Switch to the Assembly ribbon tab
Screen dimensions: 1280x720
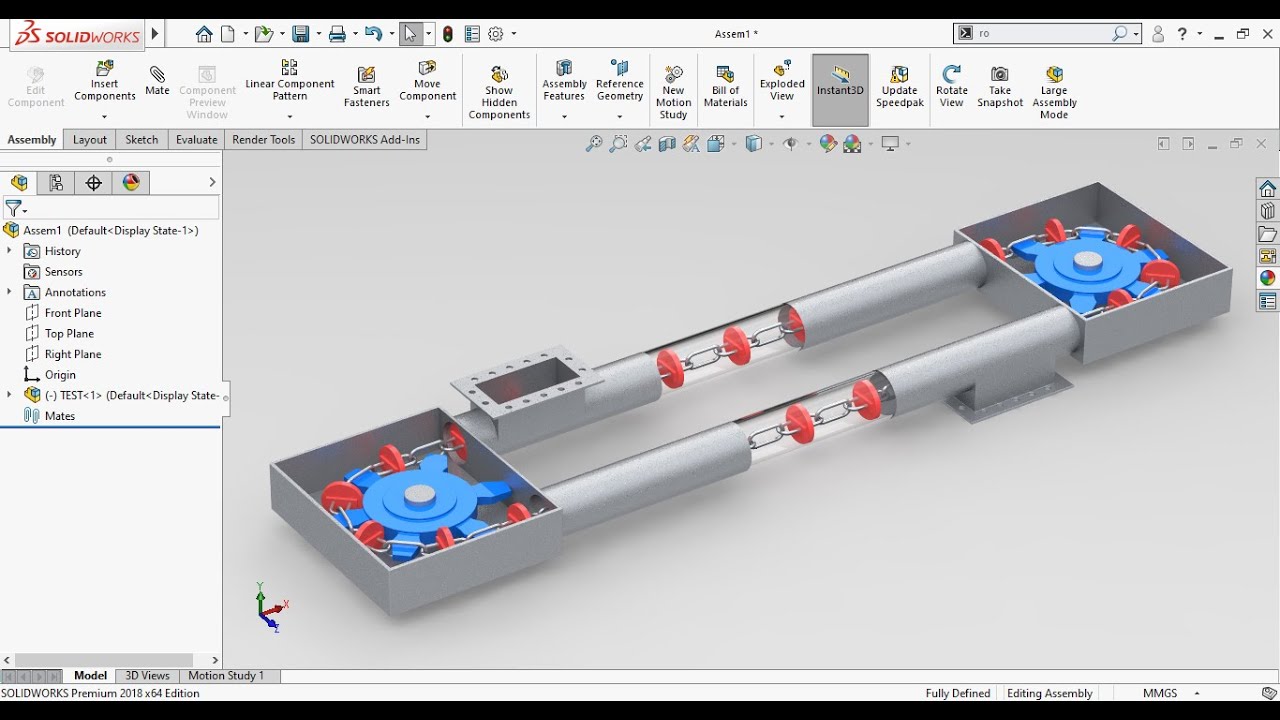click(32, 140)
